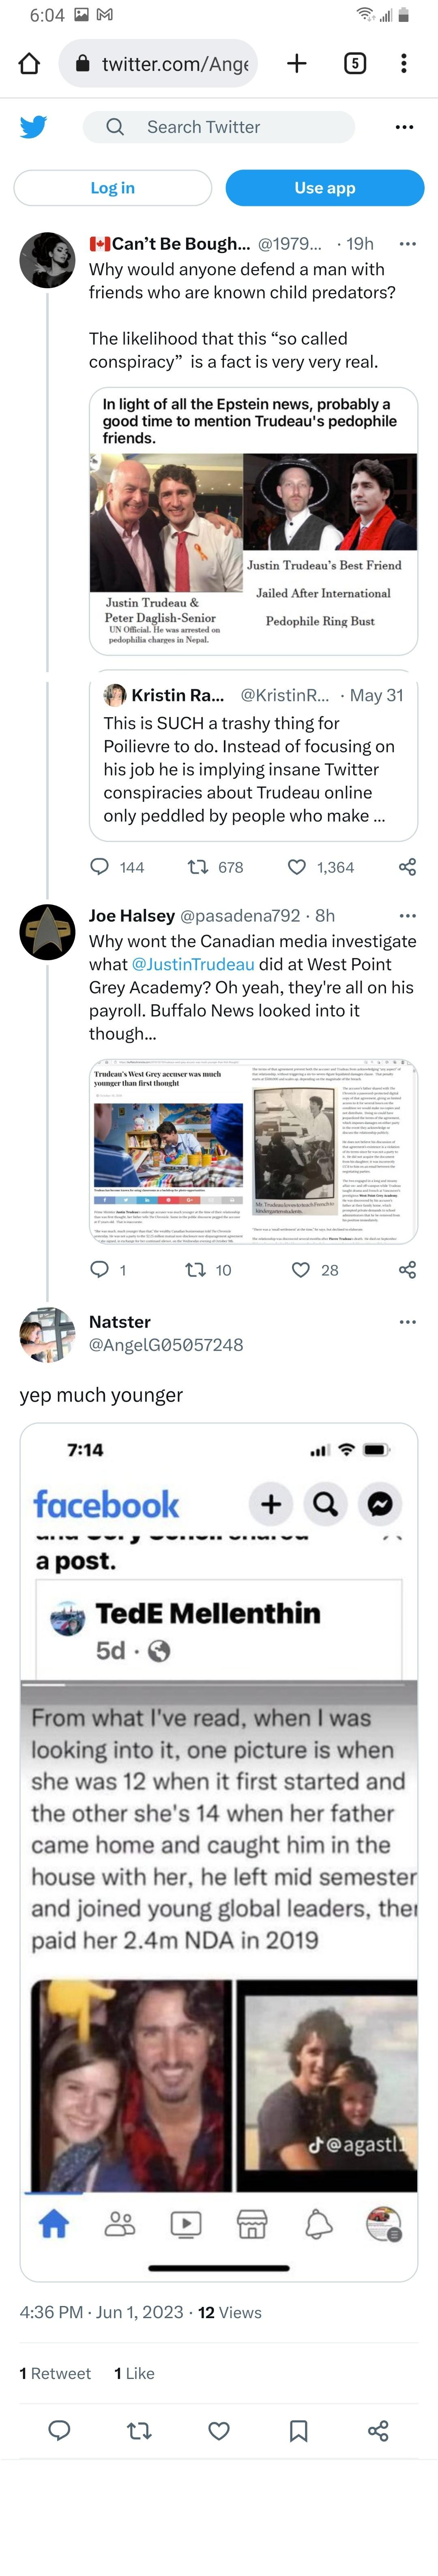The image size is (438, 2576).
Task: Open the @JustinTrudeau mention link
Action: pyautogui.click(x=193, y=964)
